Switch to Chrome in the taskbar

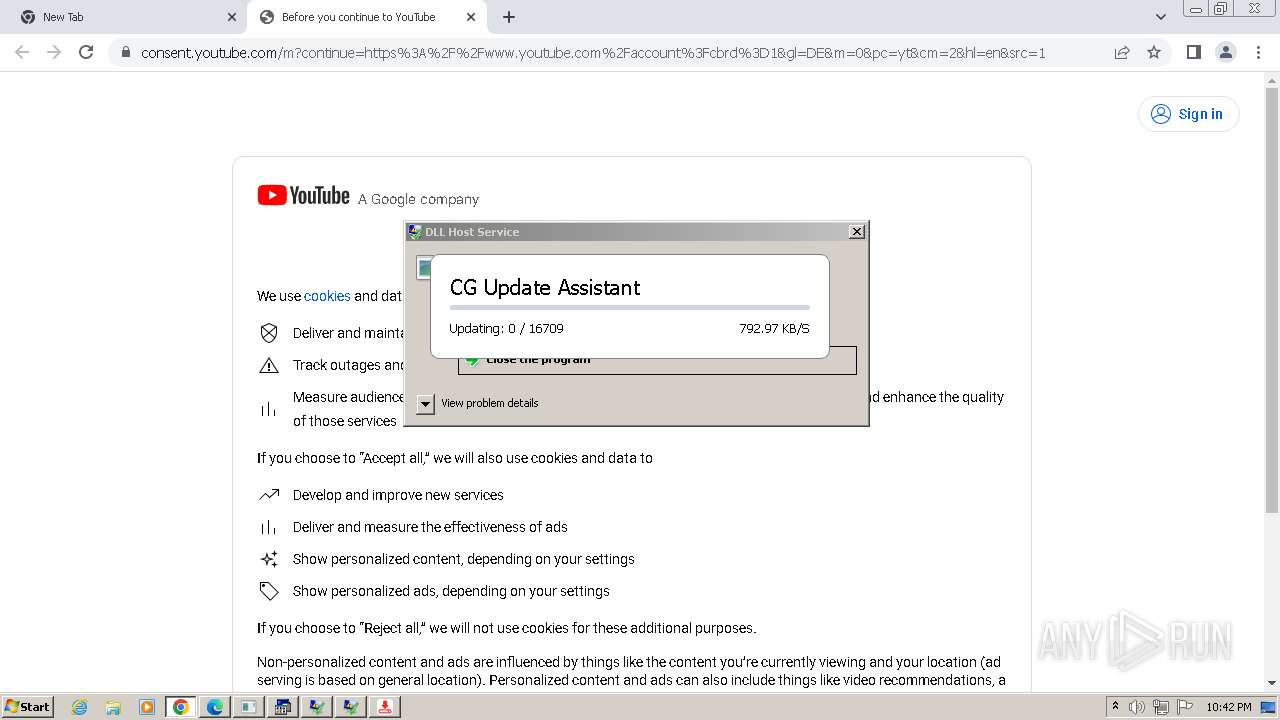(181, 707)
